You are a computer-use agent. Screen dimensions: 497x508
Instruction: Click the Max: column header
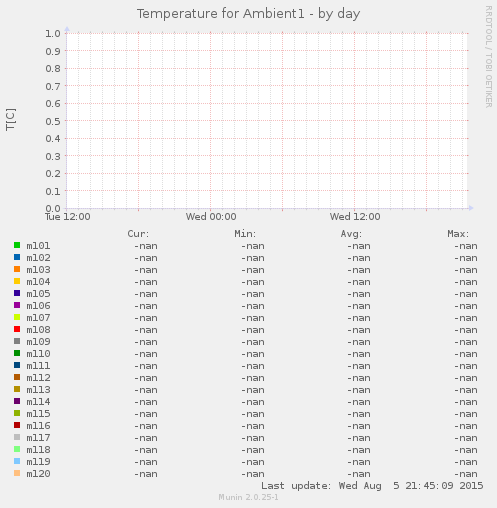click(x=458, y=234)
